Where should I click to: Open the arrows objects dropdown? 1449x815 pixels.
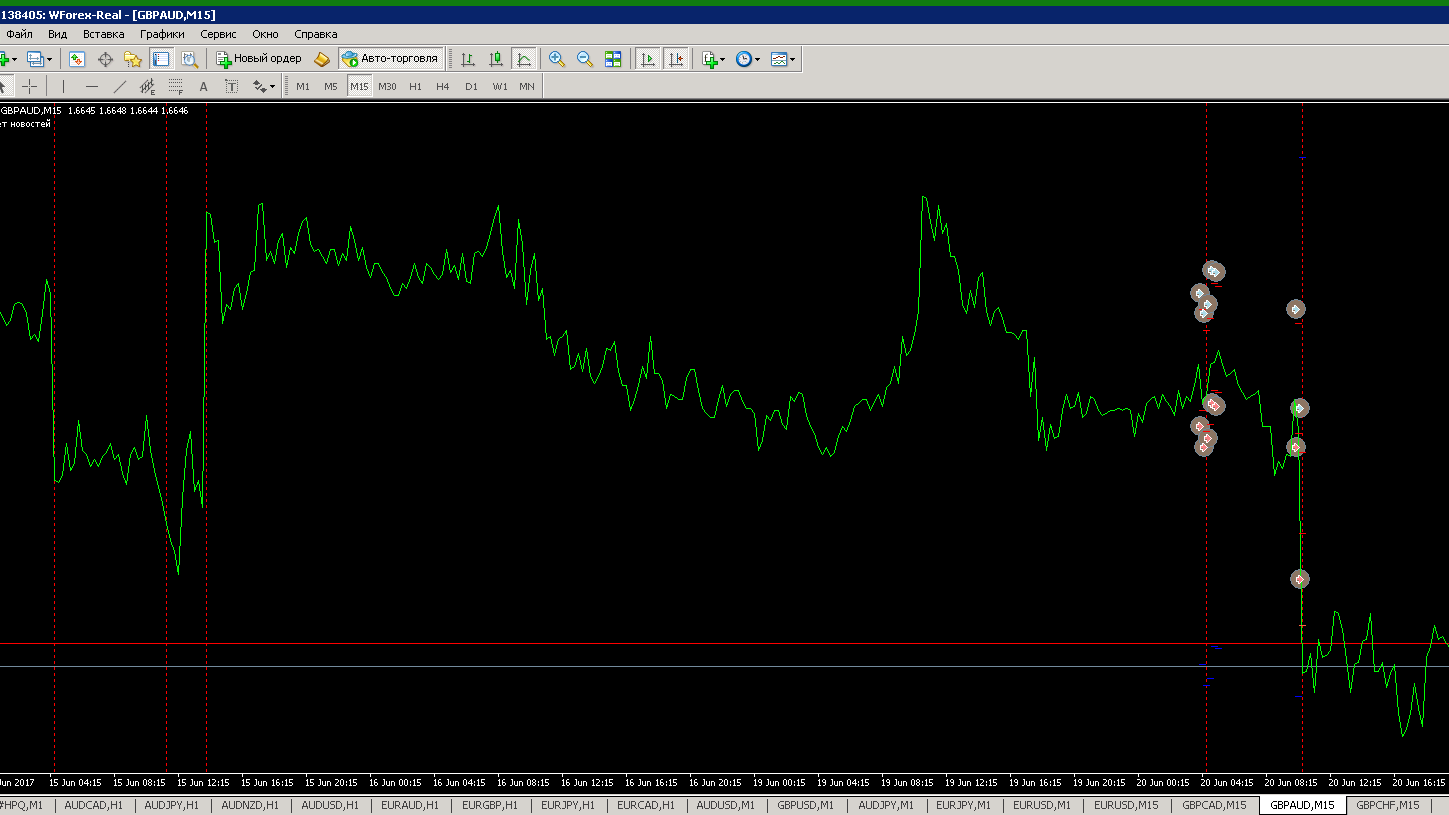click(264, 86)
